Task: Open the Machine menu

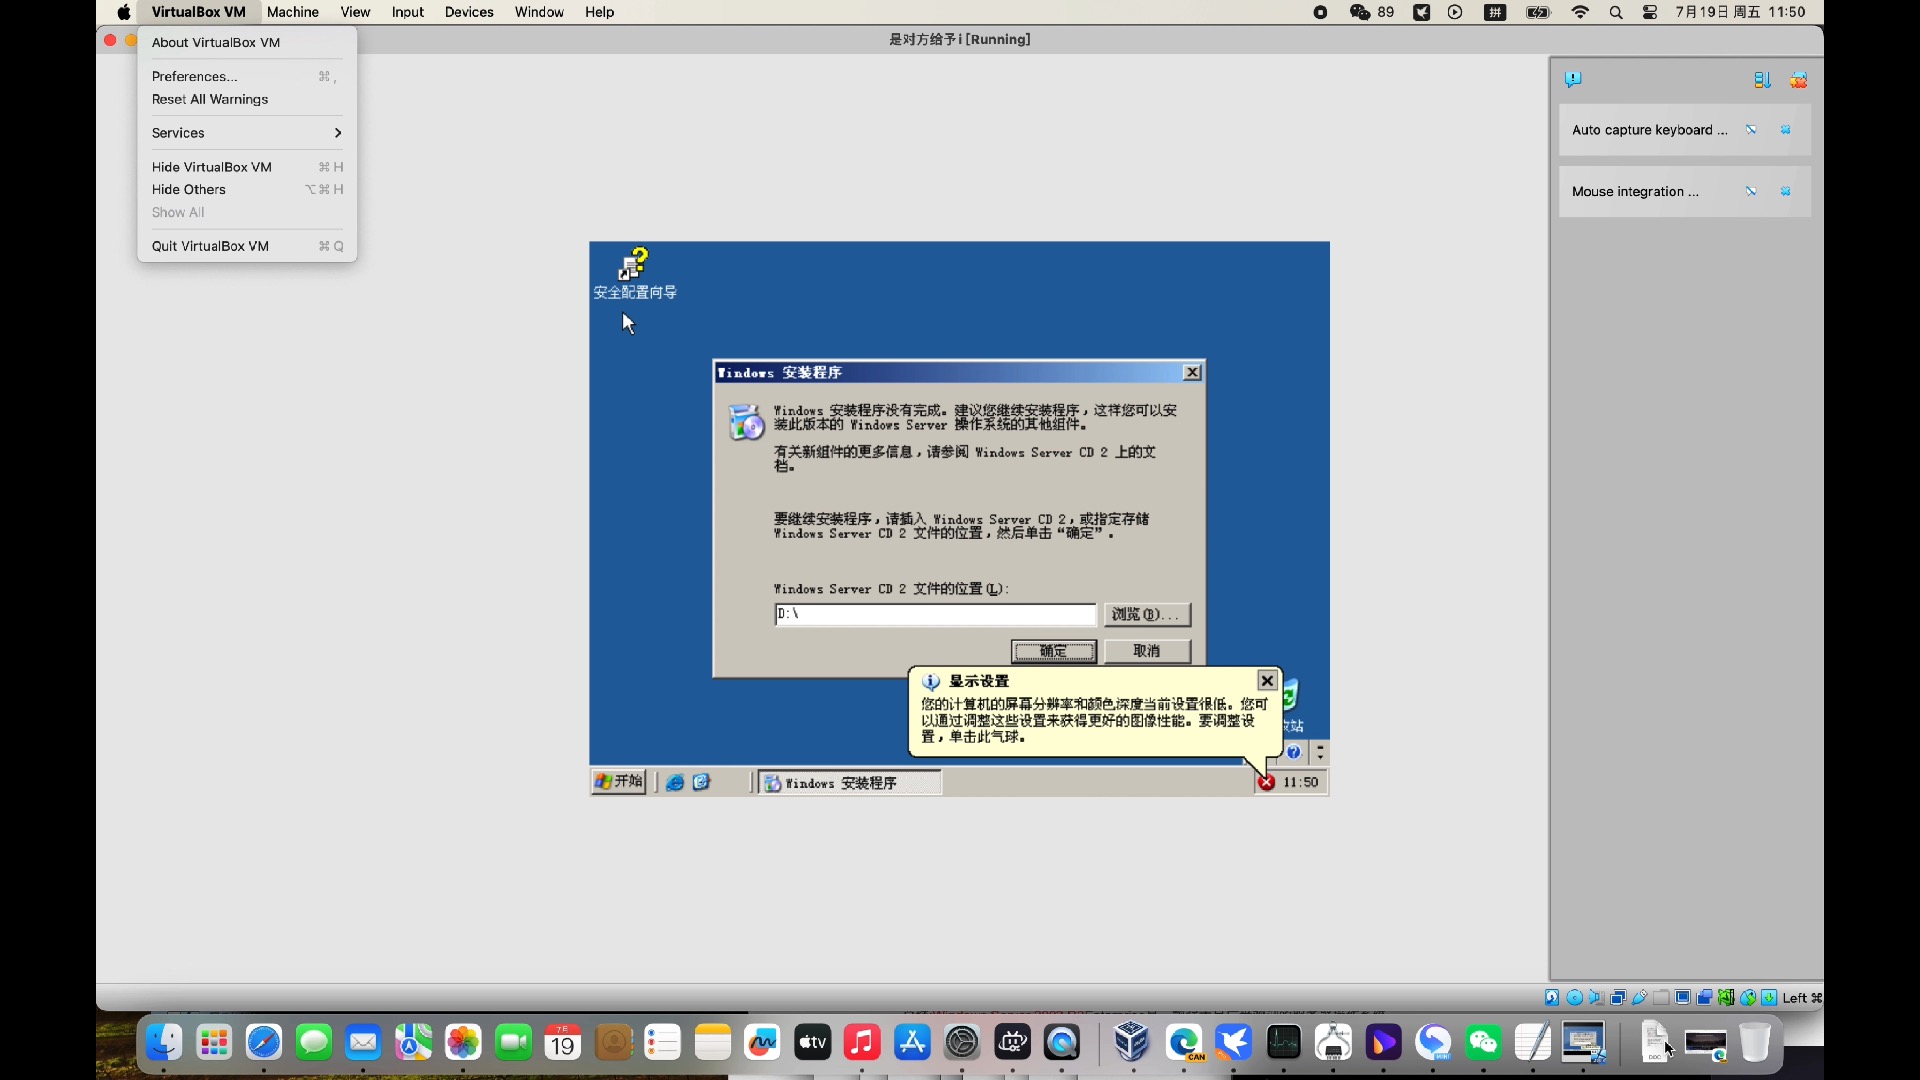Action: [293, 12]
